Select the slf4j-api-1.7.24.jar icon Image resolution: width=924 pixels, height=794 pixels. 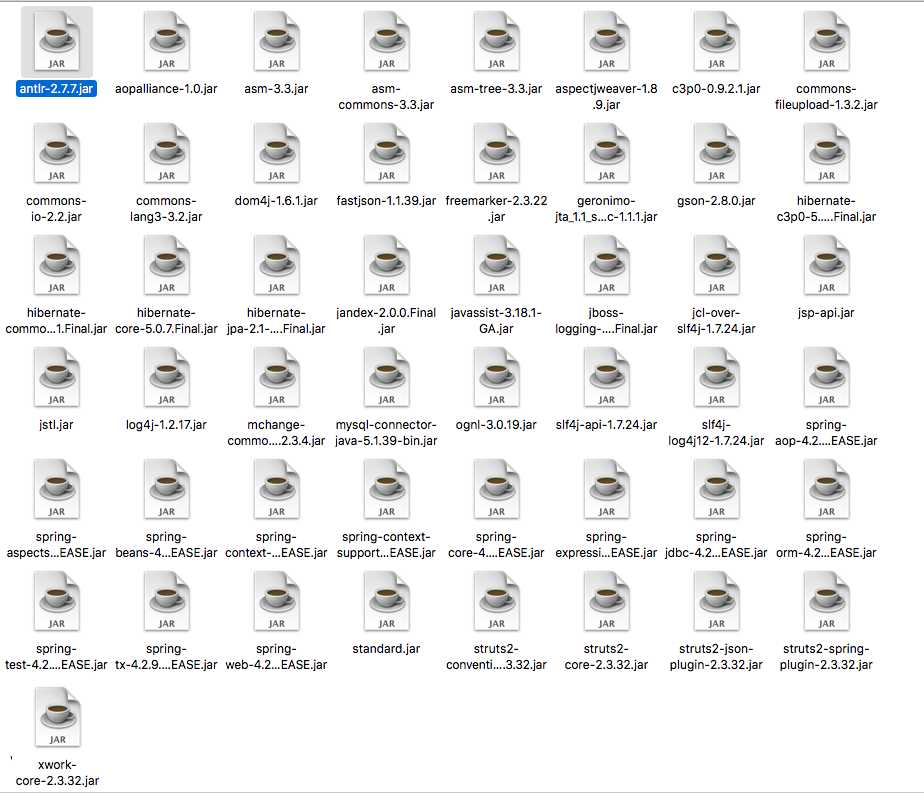point(606,378)
